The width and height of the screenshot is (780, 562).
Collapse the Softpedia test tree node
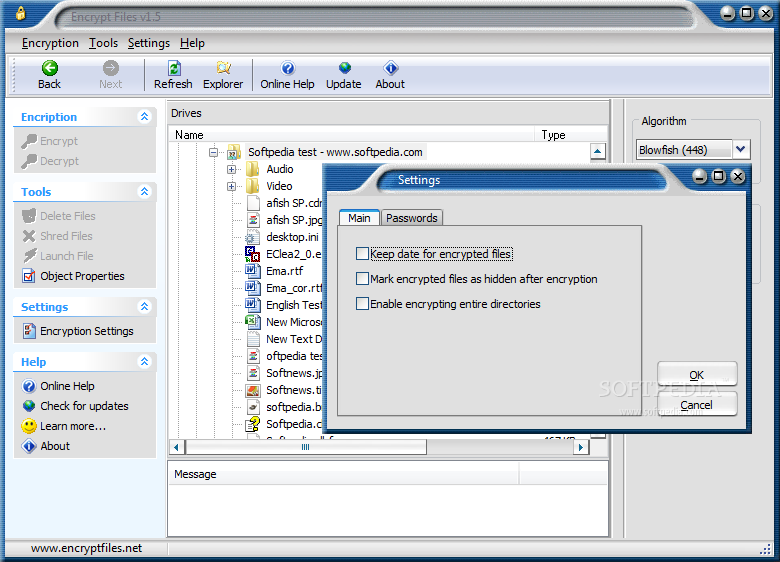[x=213, y=153]
